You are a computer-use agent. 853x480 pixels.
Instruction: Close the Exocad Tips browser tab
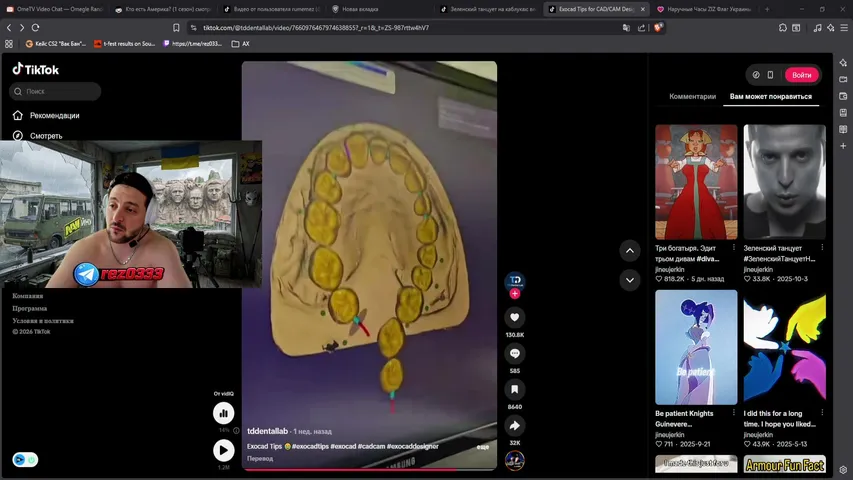pyautogui.click(x=642, y=9)
